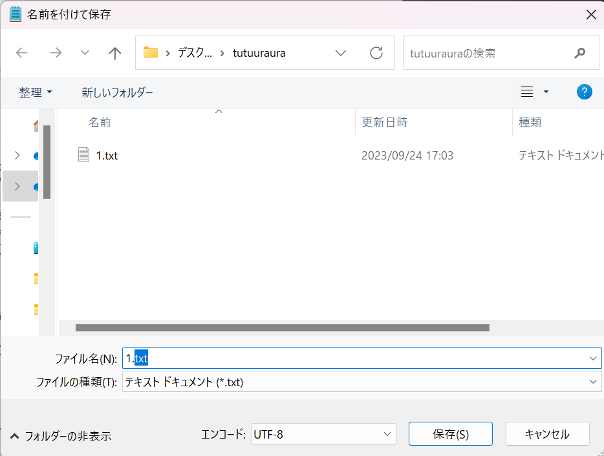This screenshot has height=456, width=604.
Task: Refresh the tutuuraura folder view
Action: (x=376, y=53)
